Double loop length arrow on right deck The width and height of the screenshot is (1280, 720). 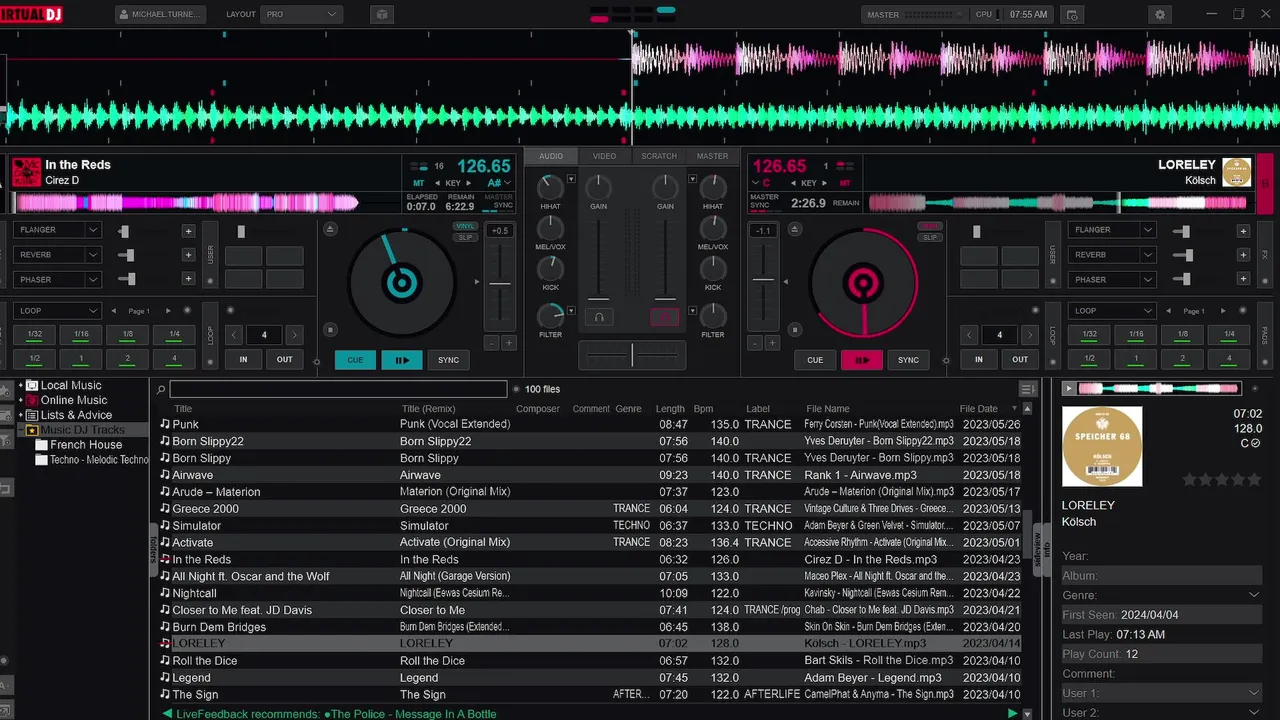(x=1029, y=335)
